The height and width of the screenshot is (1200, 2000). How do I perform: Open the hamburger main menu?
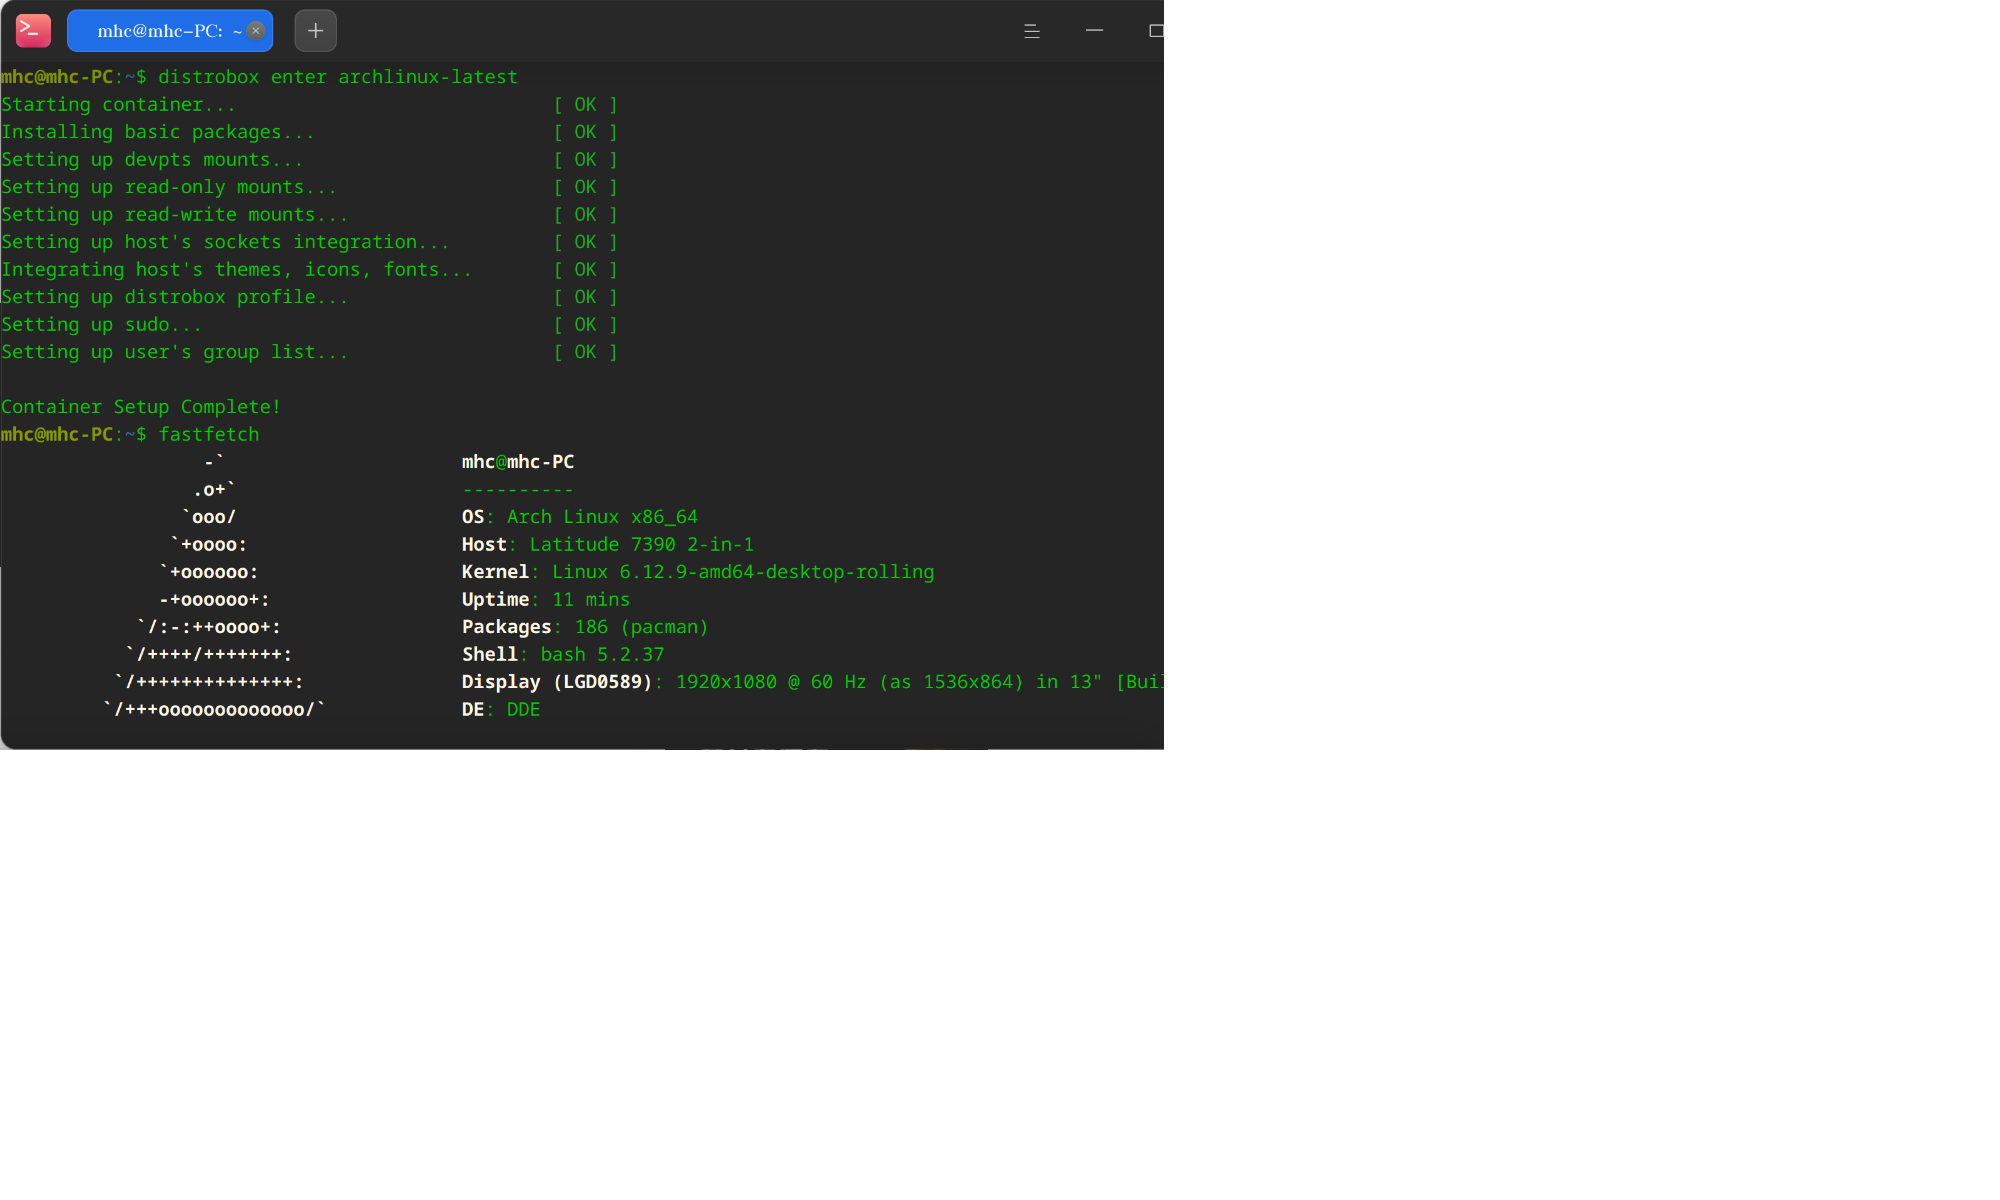coord(1031,31)
